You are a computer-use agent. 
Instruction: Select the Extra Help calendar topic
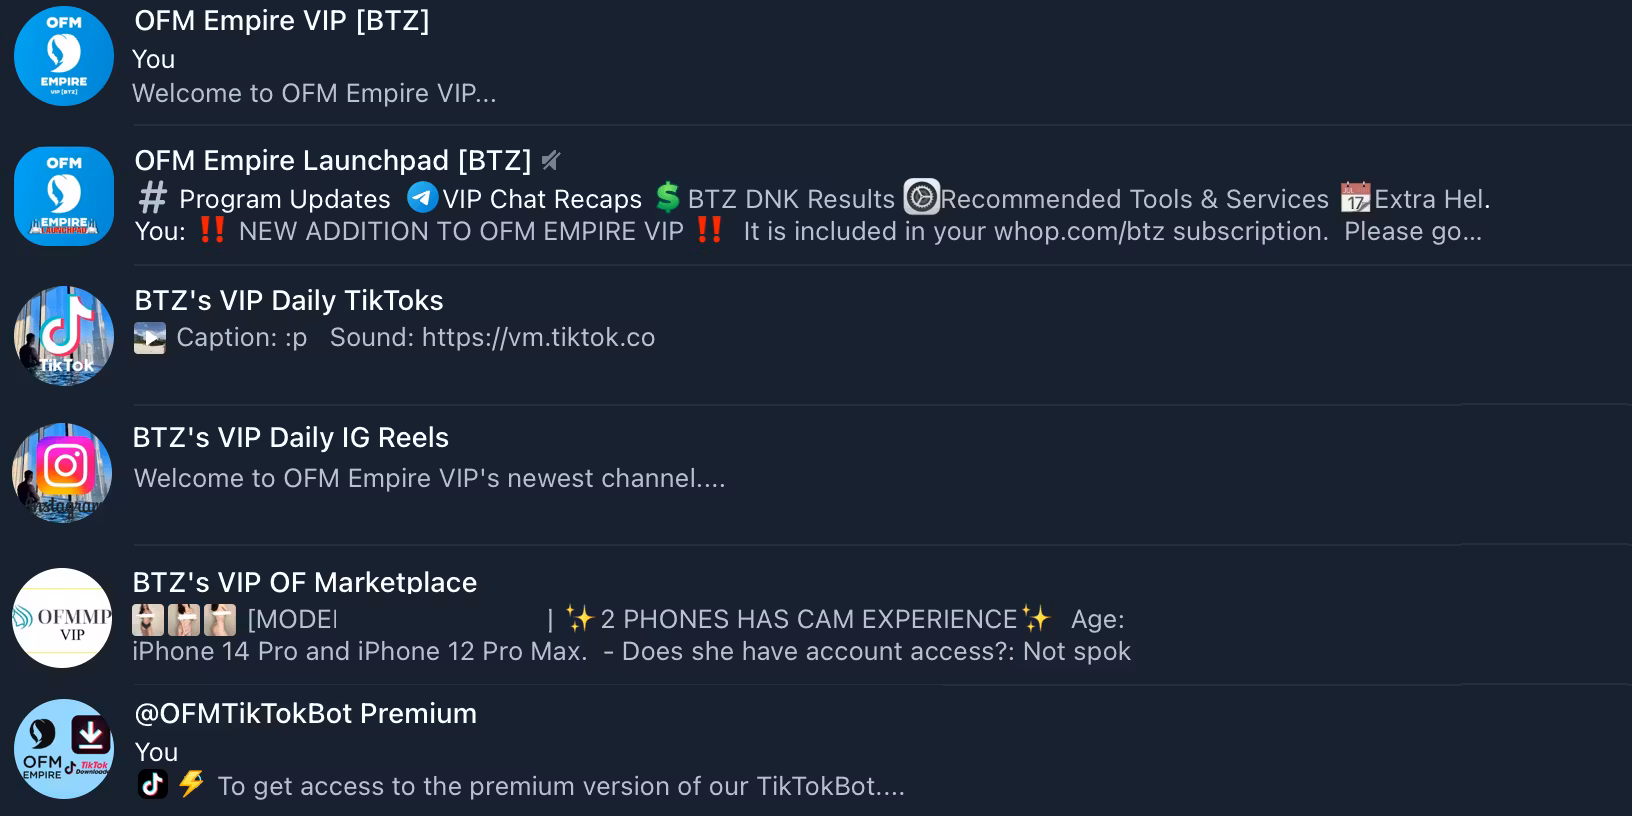(x=1415, y=199)
